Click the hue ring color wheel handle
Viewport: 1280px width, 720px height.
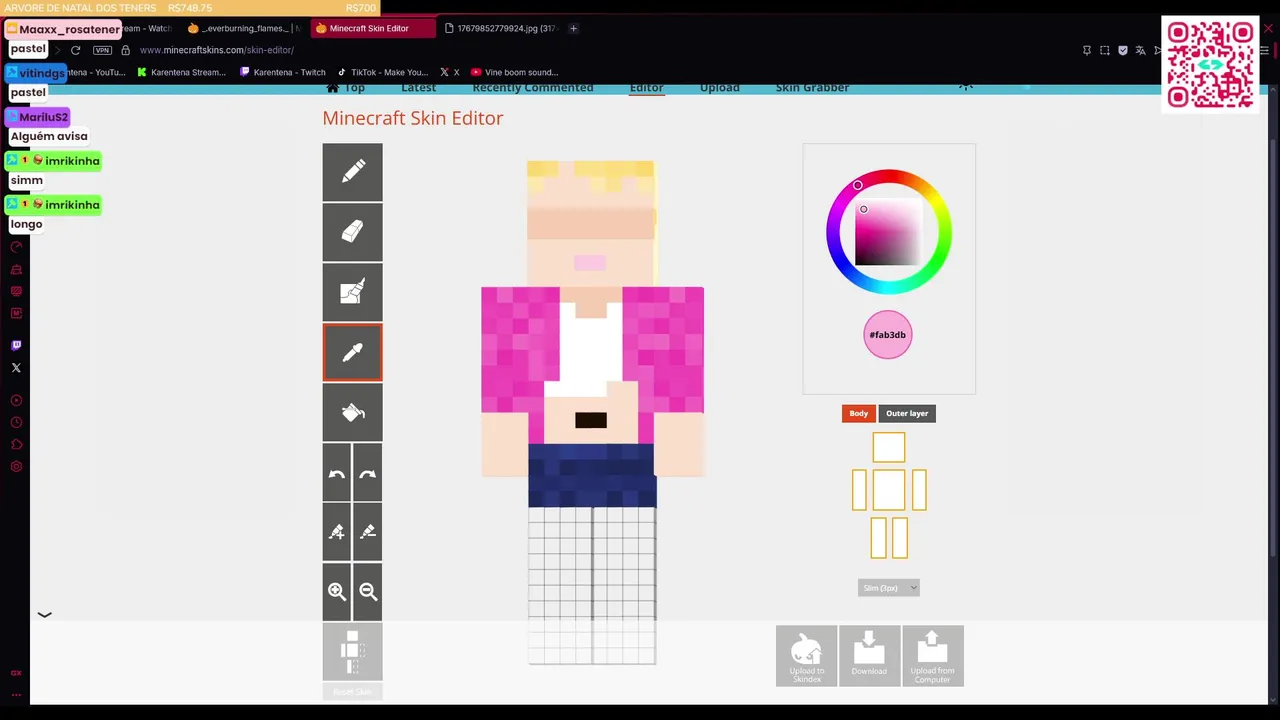[x=857, y=185]
